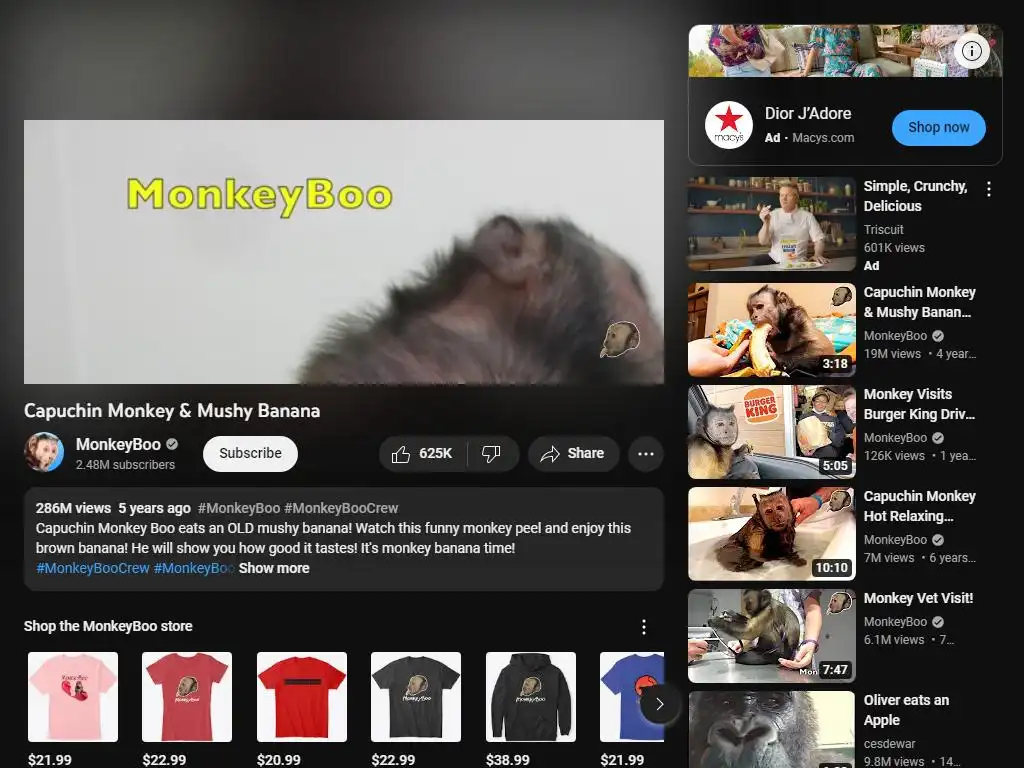The width and height of the screenshot is (1024, 768).
Task: Click the 286M views text
Action: pyautogui.click(x=73, y=508)
